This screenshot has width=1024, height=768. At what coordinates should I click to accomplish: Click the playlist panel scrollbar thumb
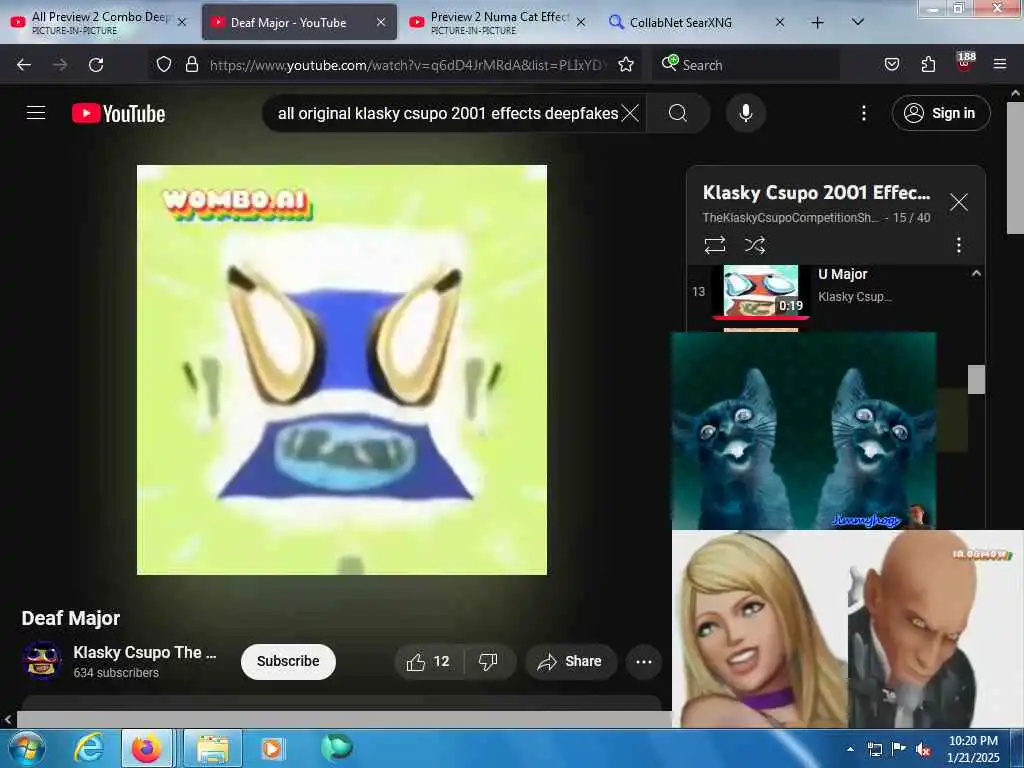pos(976,379)
